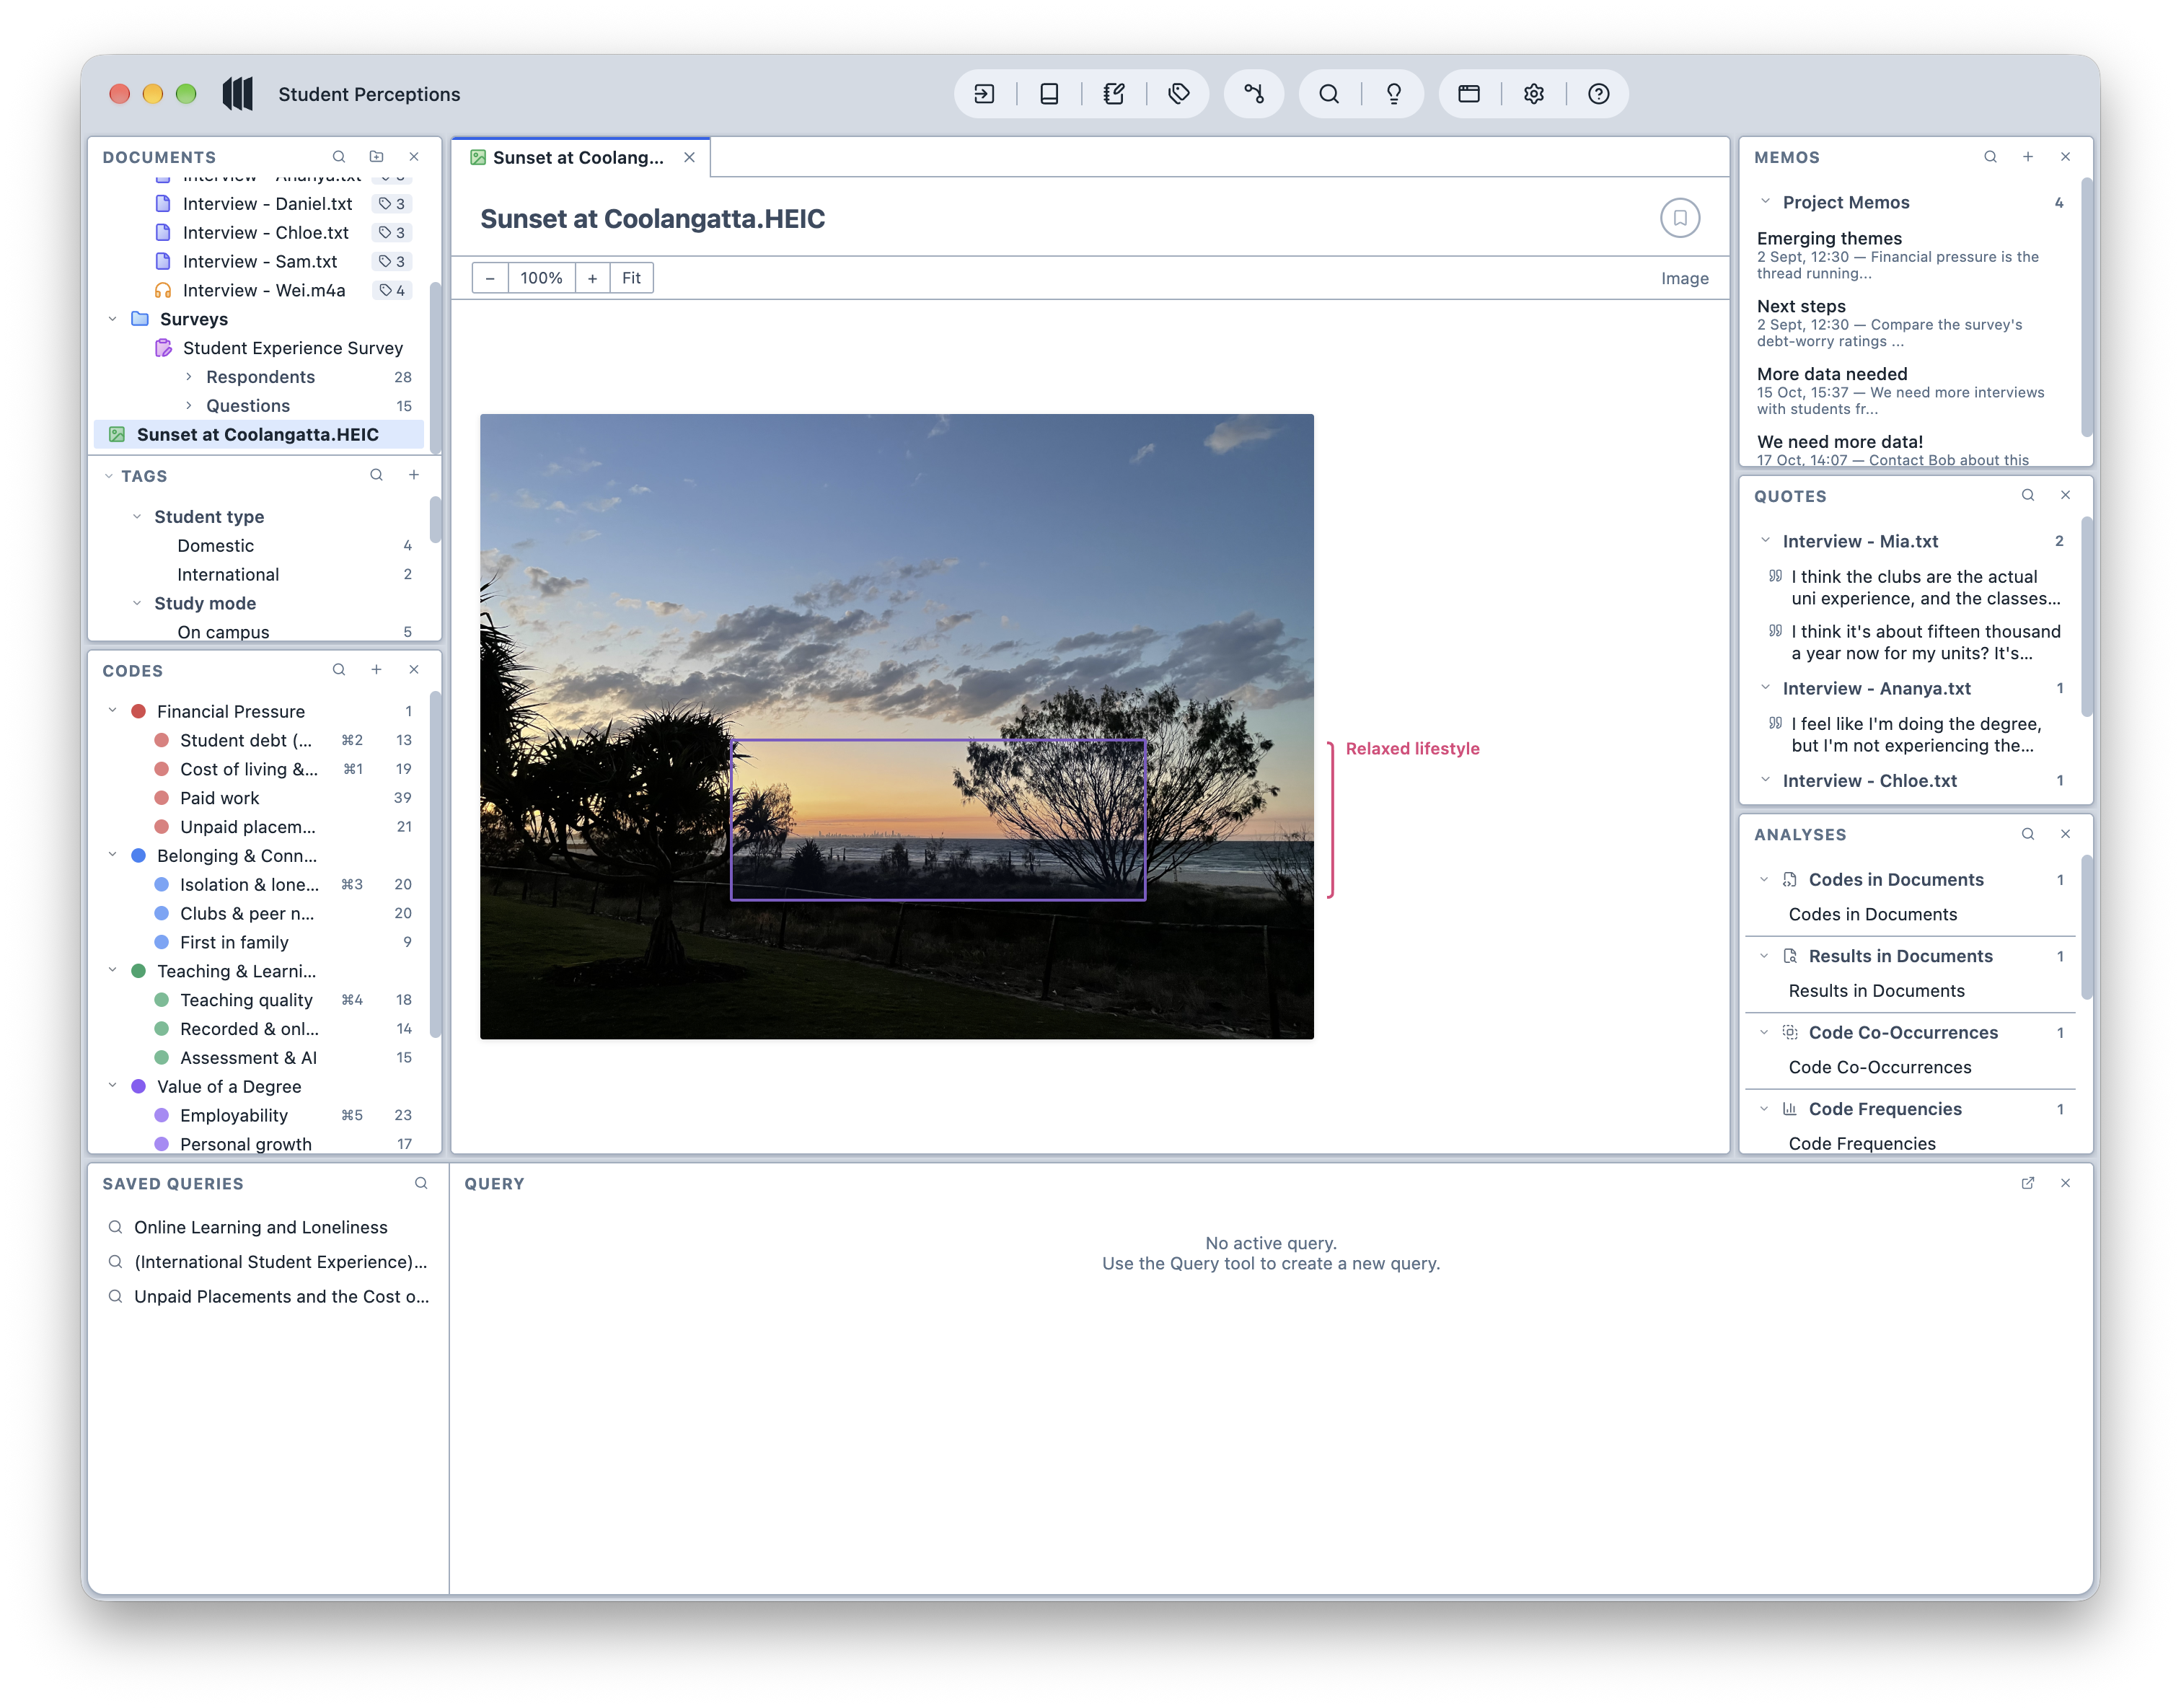Image resolution: width=2181 pixels, height=1708 pixels.
Task: Expand the Respondents row
Action: point(188,377)
